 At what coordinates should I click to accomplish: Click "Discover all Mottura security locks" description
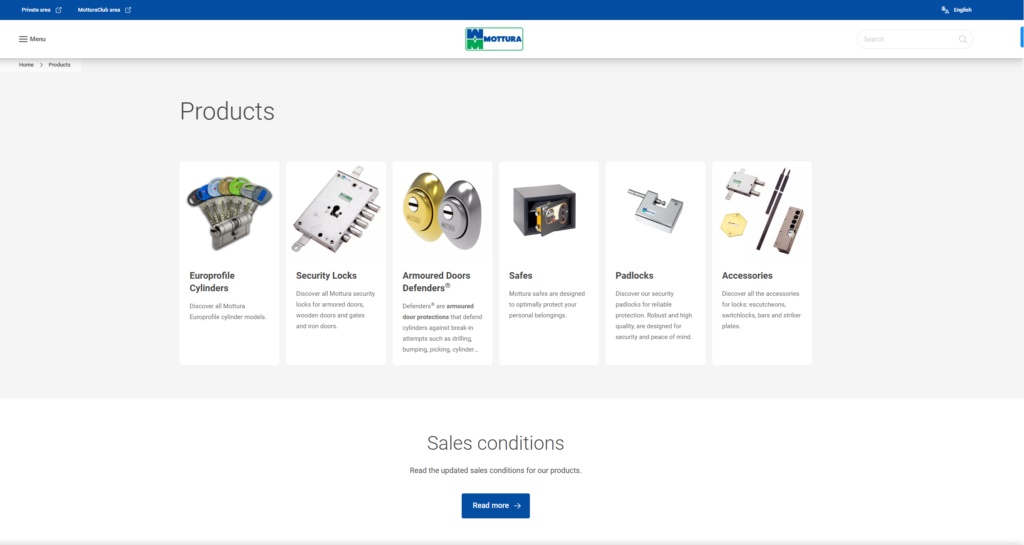[336, 309]
